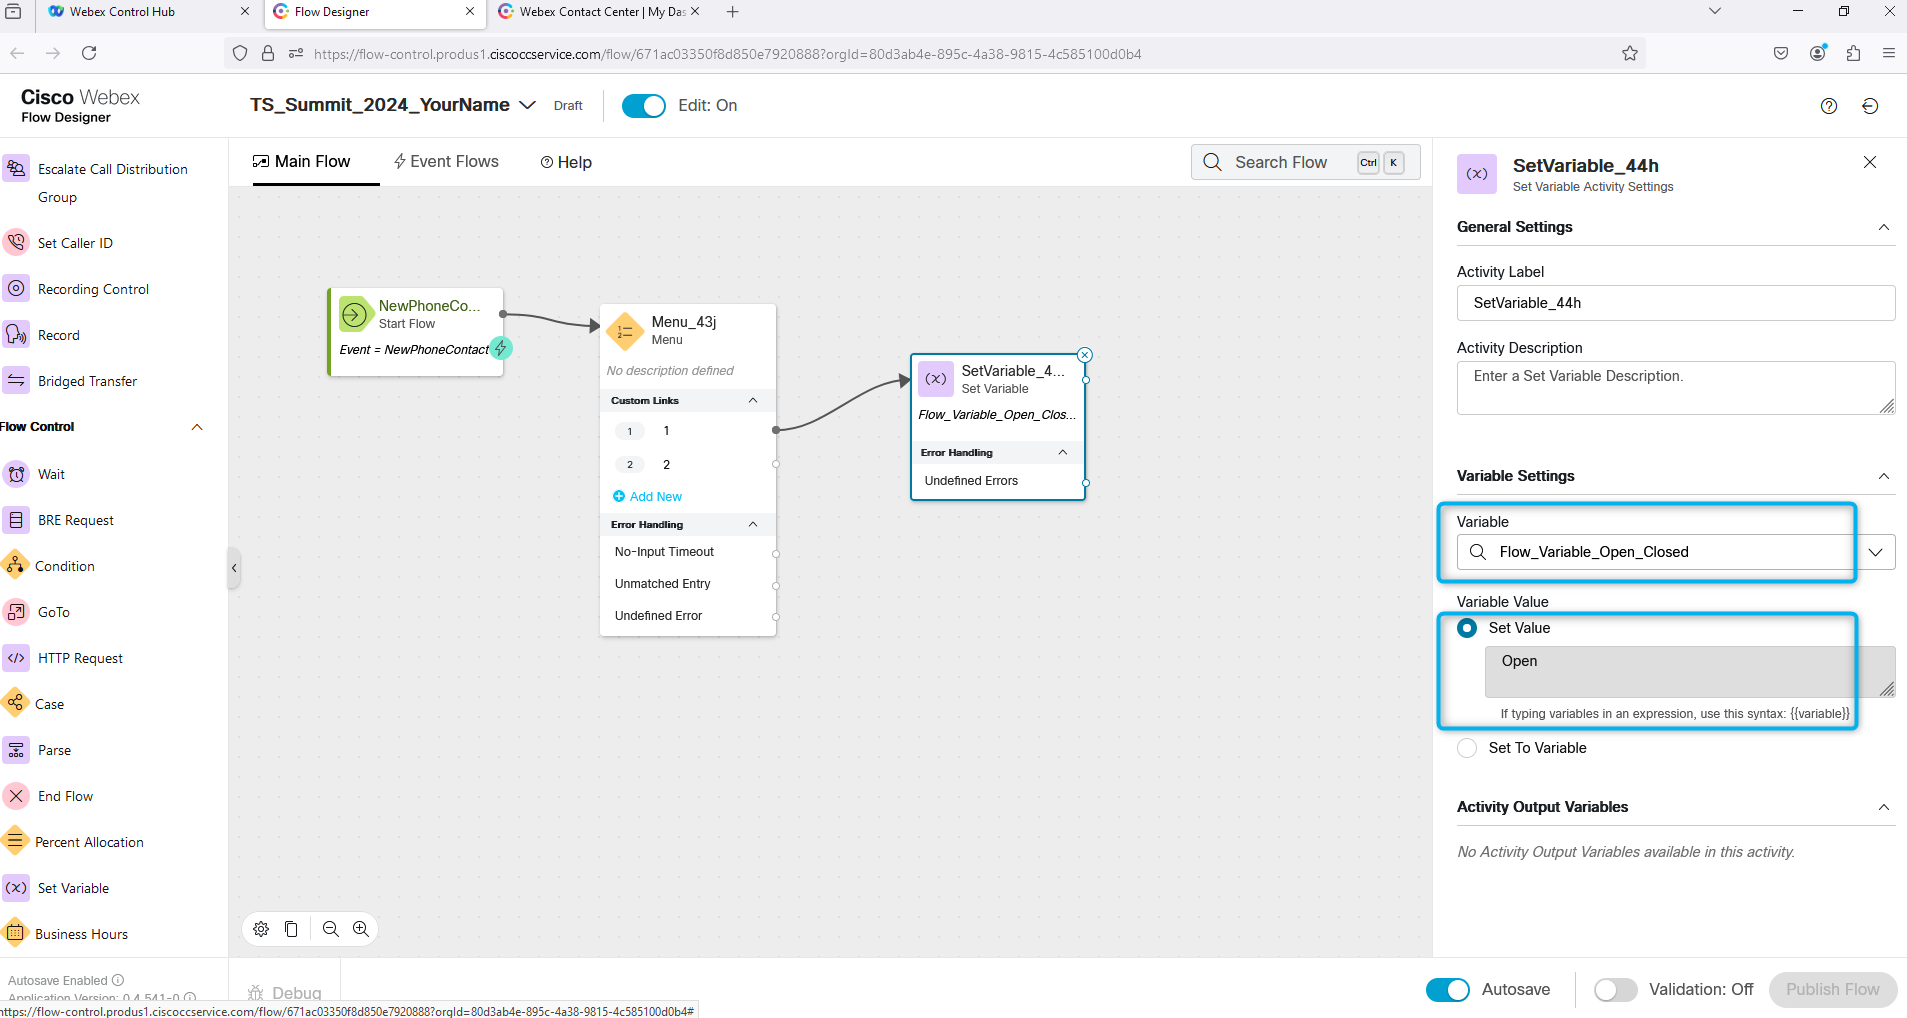Open the Debug tab at bottom
Image resolution: width=1907 pixels, height=1018 pixels.
tap(285, 992)
